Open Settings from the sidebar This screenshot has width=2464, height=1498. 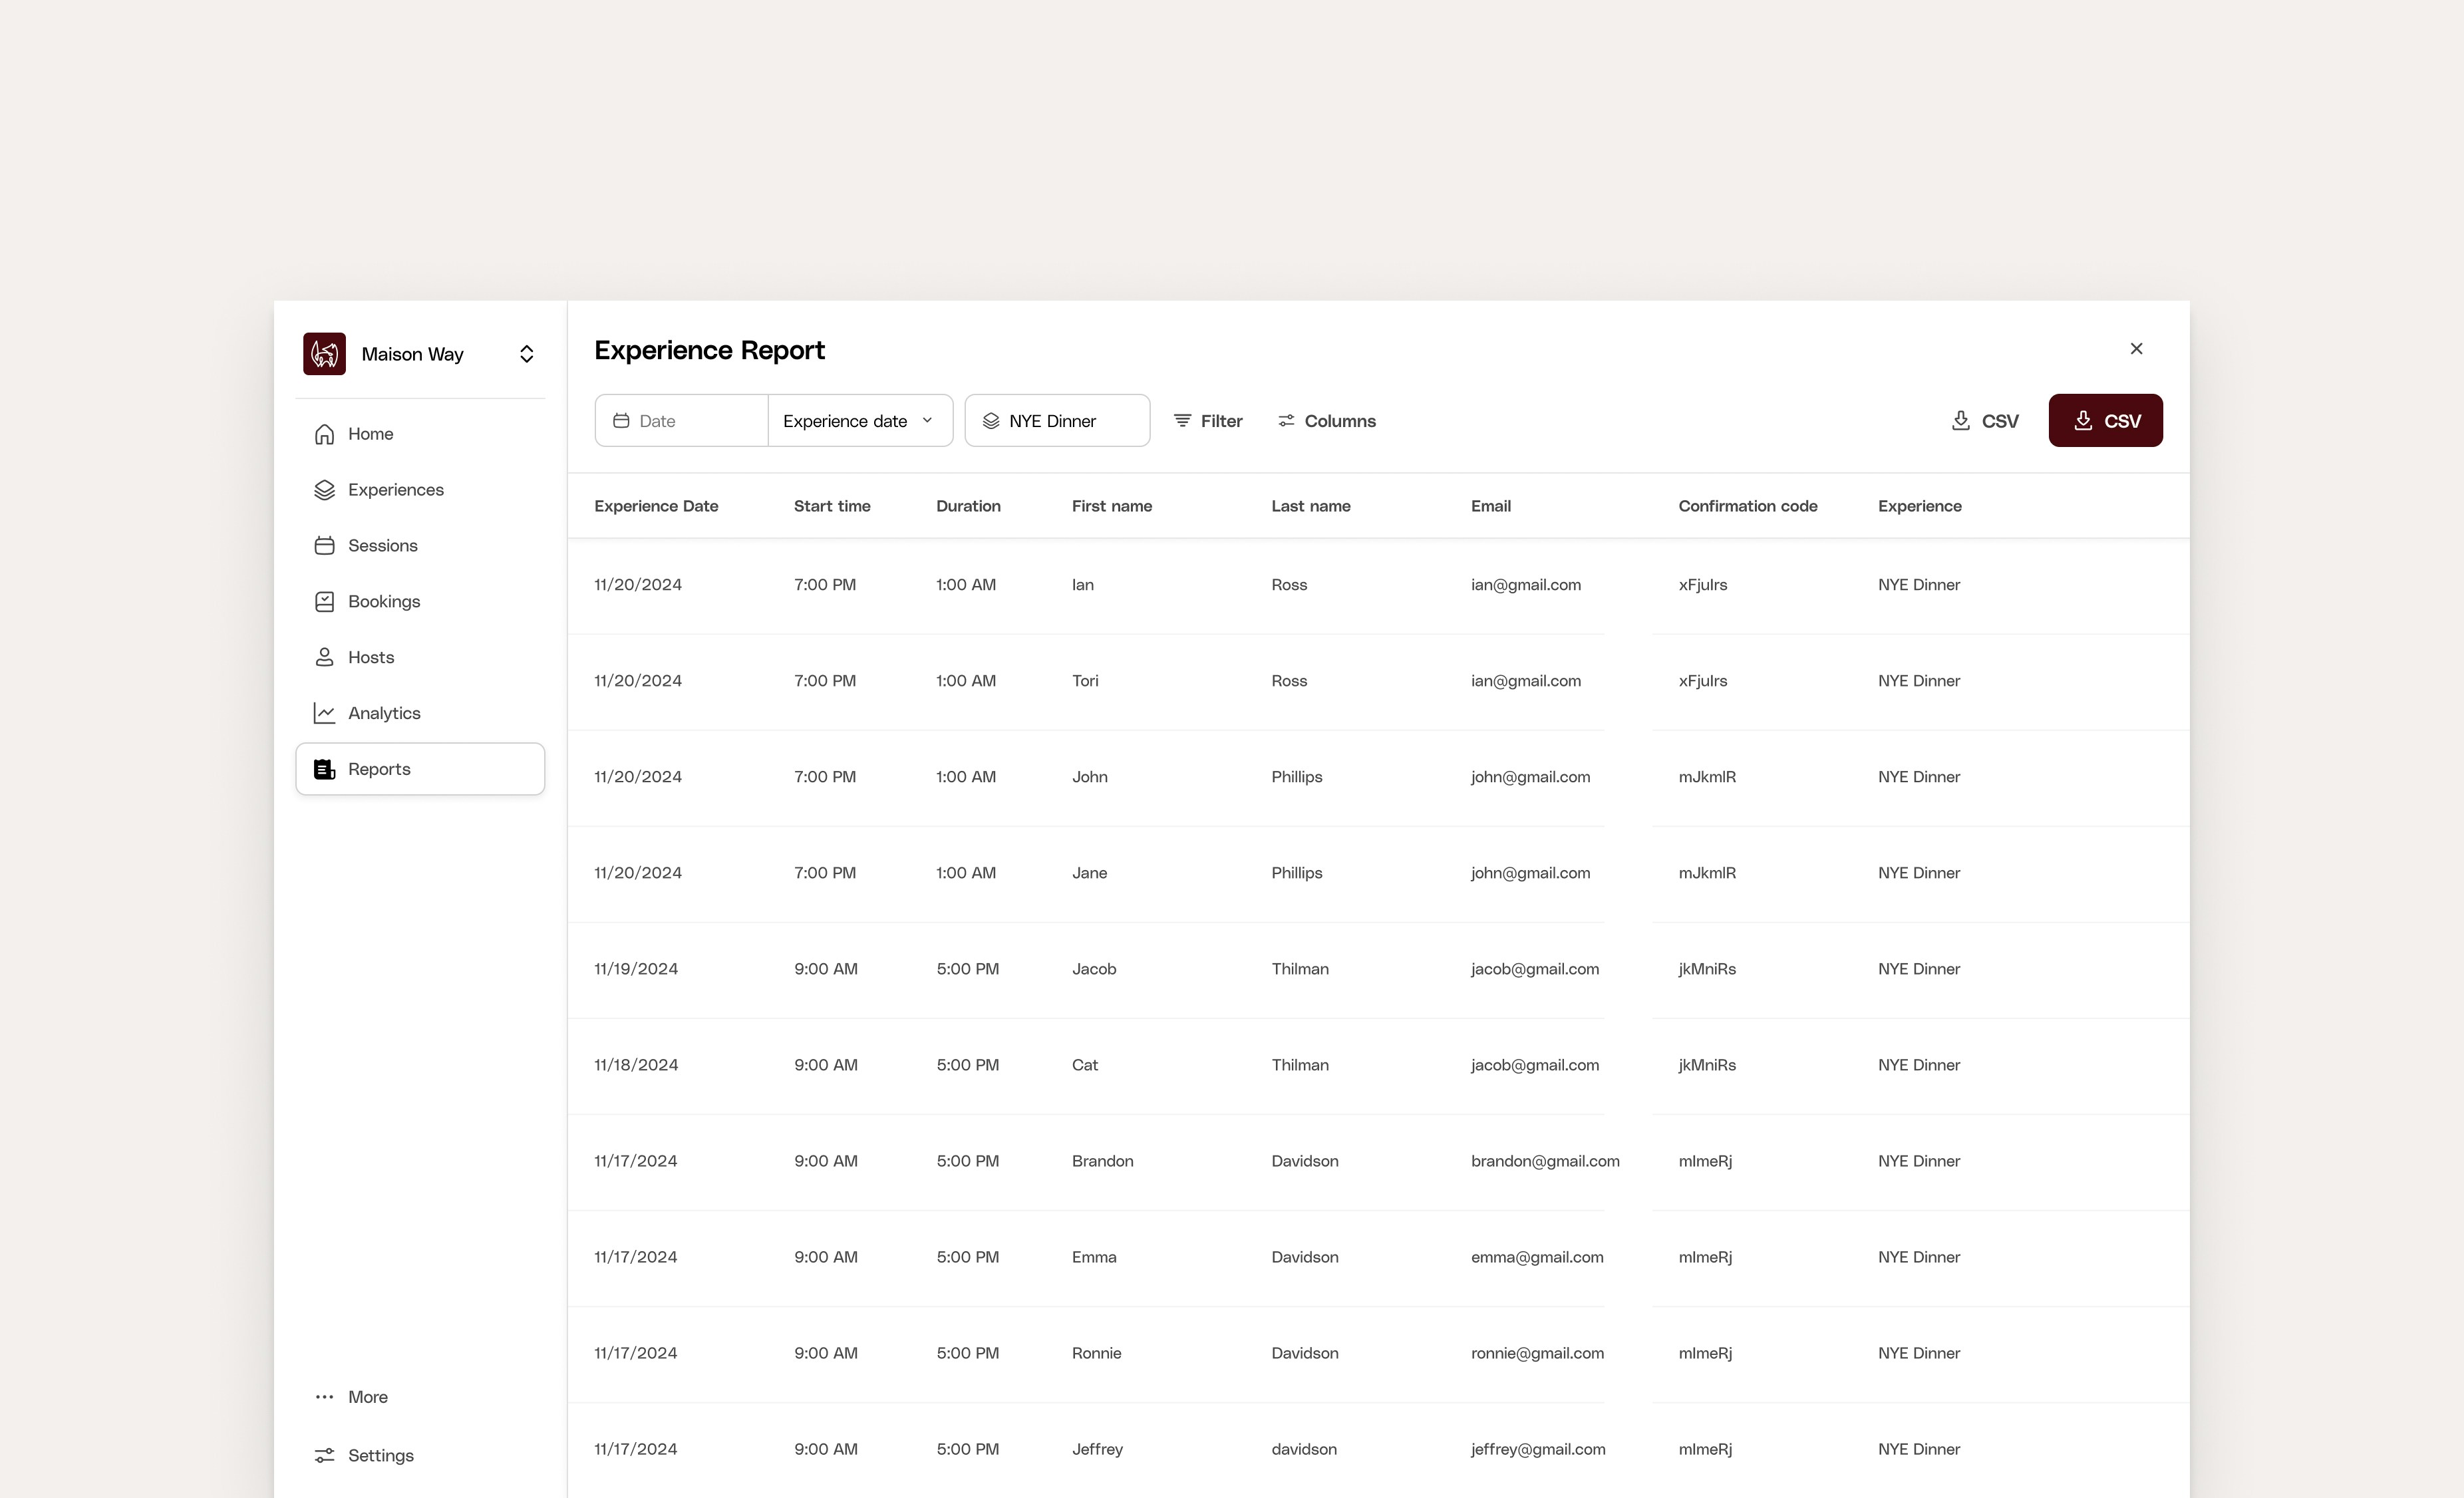(x=379, y=1456)
